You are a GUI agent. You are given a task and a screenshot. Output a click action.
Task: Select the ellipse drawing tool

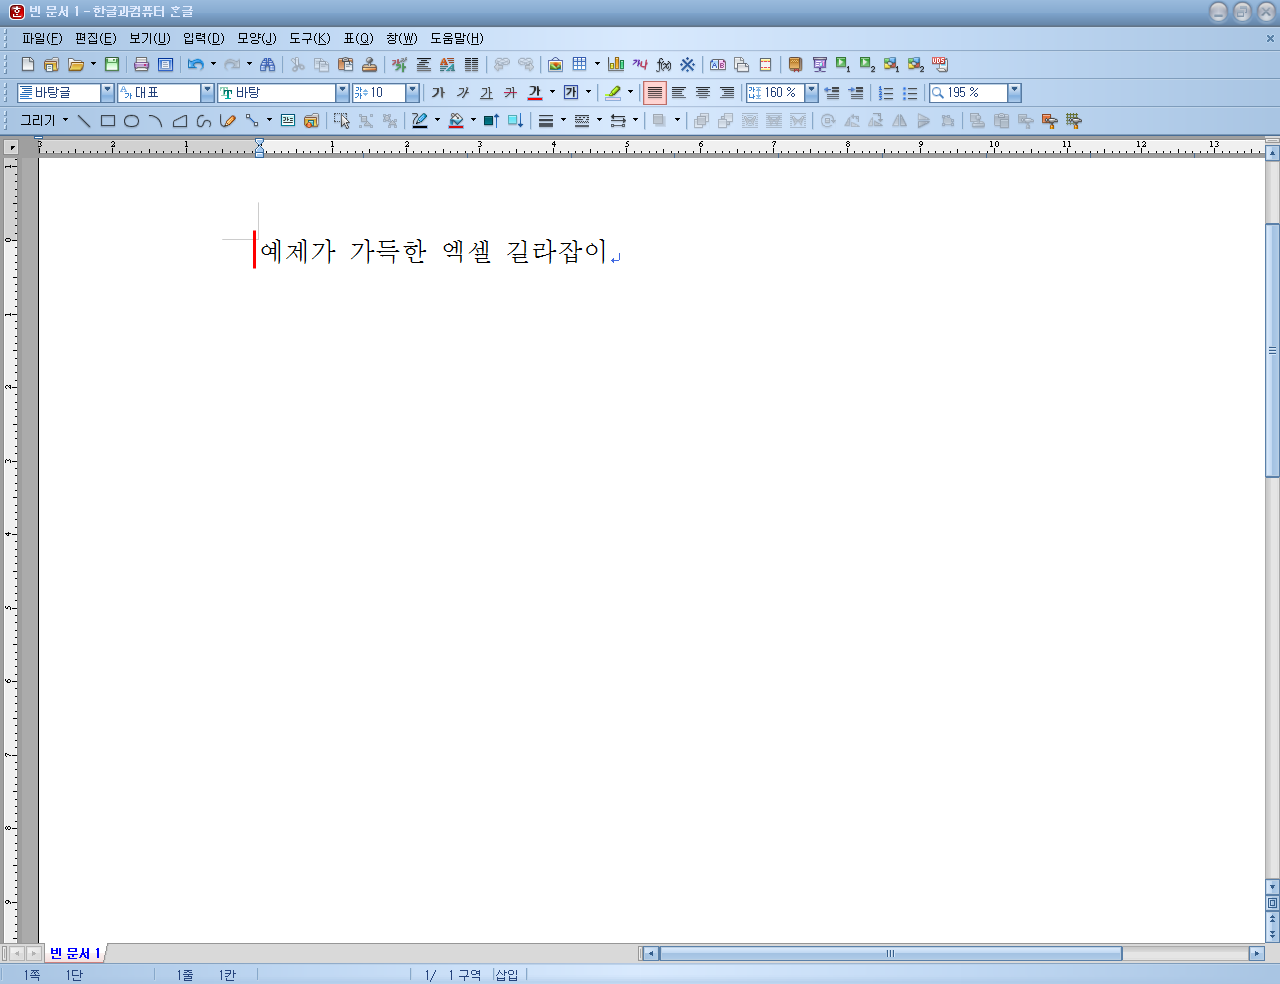coord(132,121)
